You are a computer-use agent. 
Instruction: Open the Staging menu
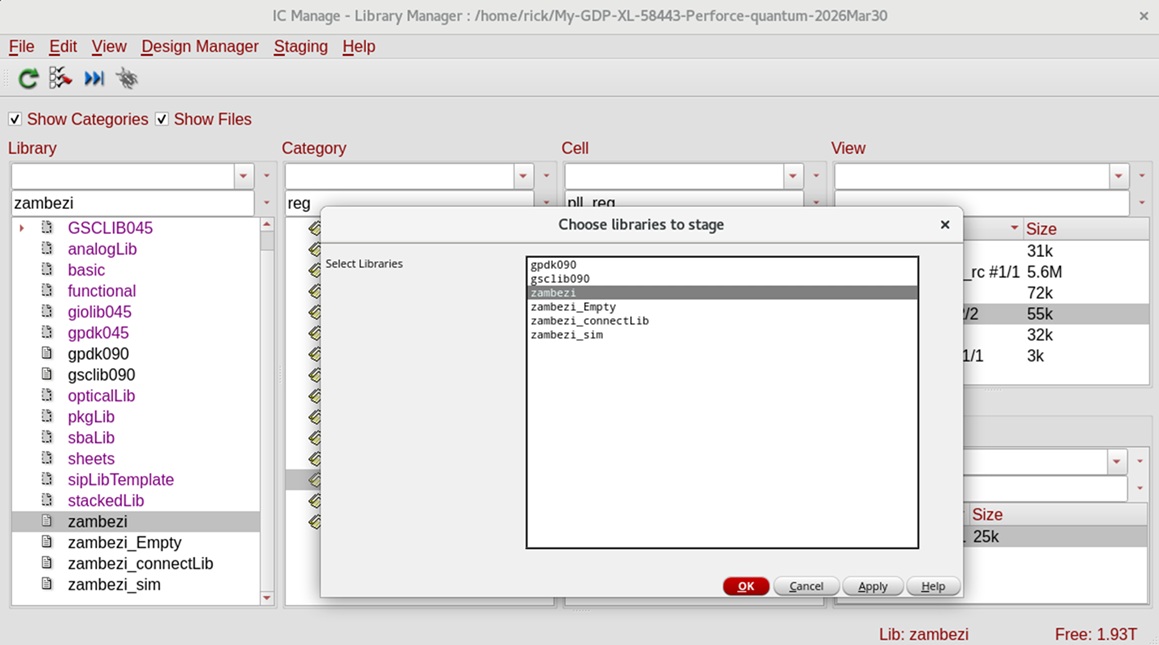click(x=301, y=47)
